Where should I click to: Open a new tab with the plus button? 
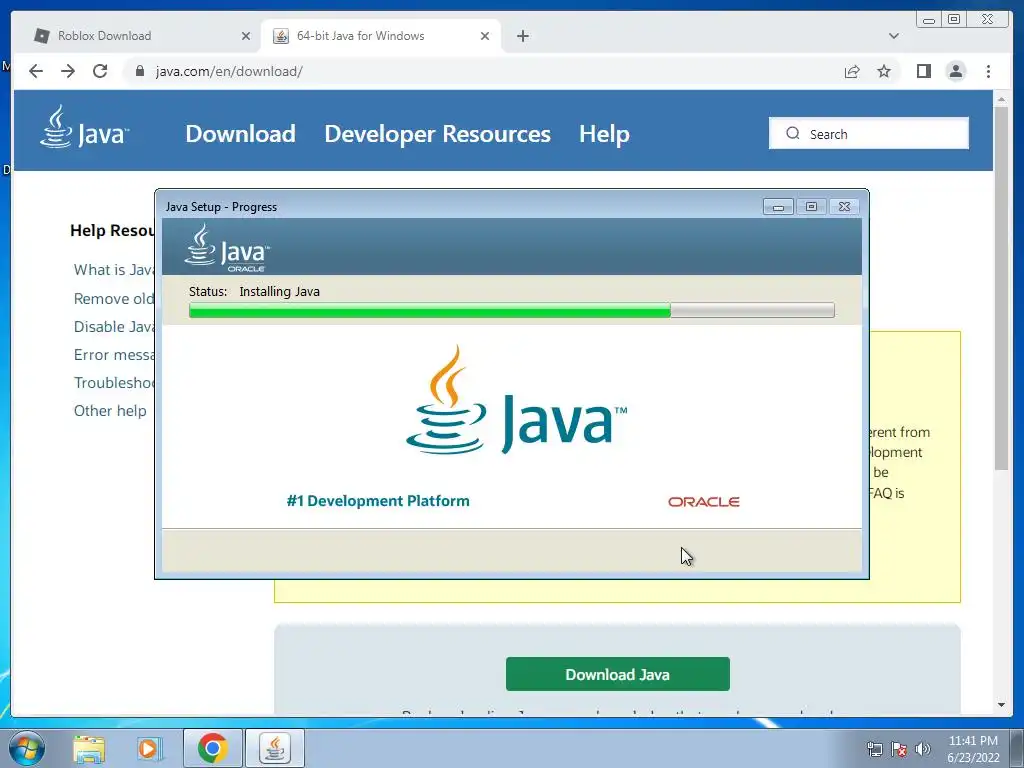[x=522, y=36]
